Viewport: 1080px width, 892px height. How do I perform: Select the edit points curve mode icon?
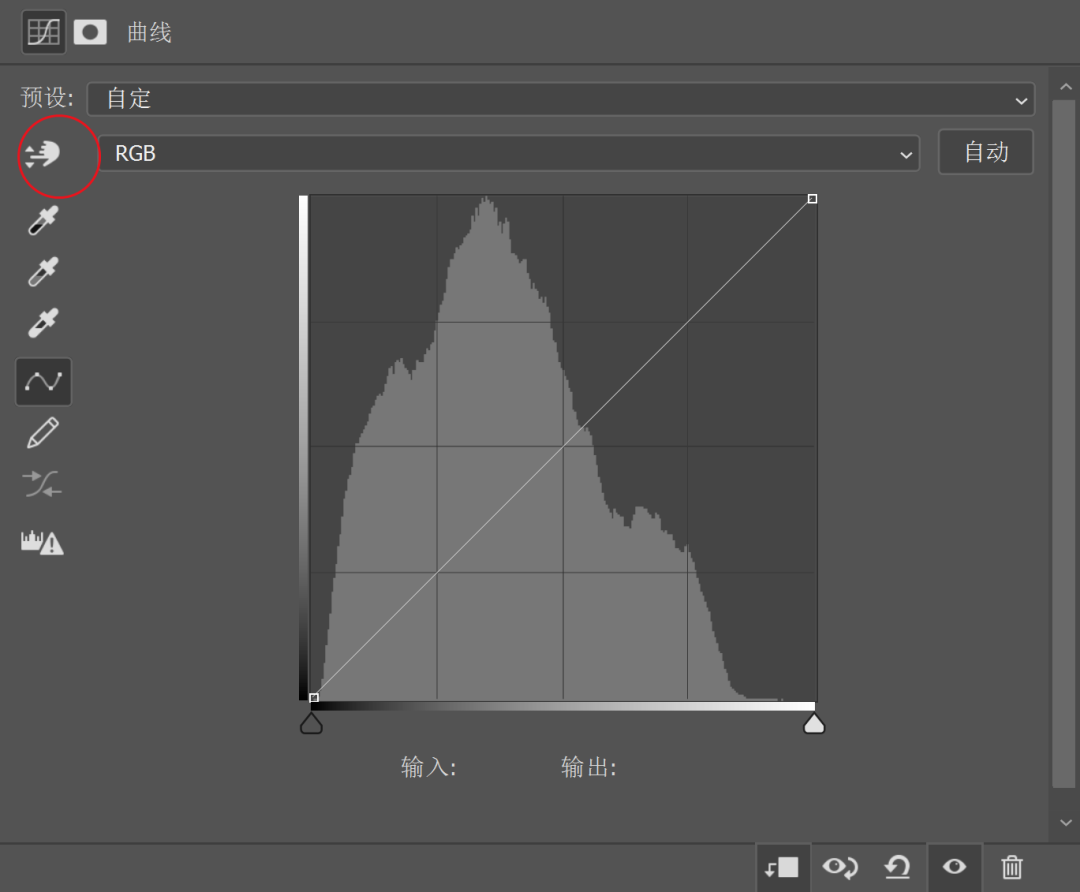pyautogui.click(x=42, y=381)
